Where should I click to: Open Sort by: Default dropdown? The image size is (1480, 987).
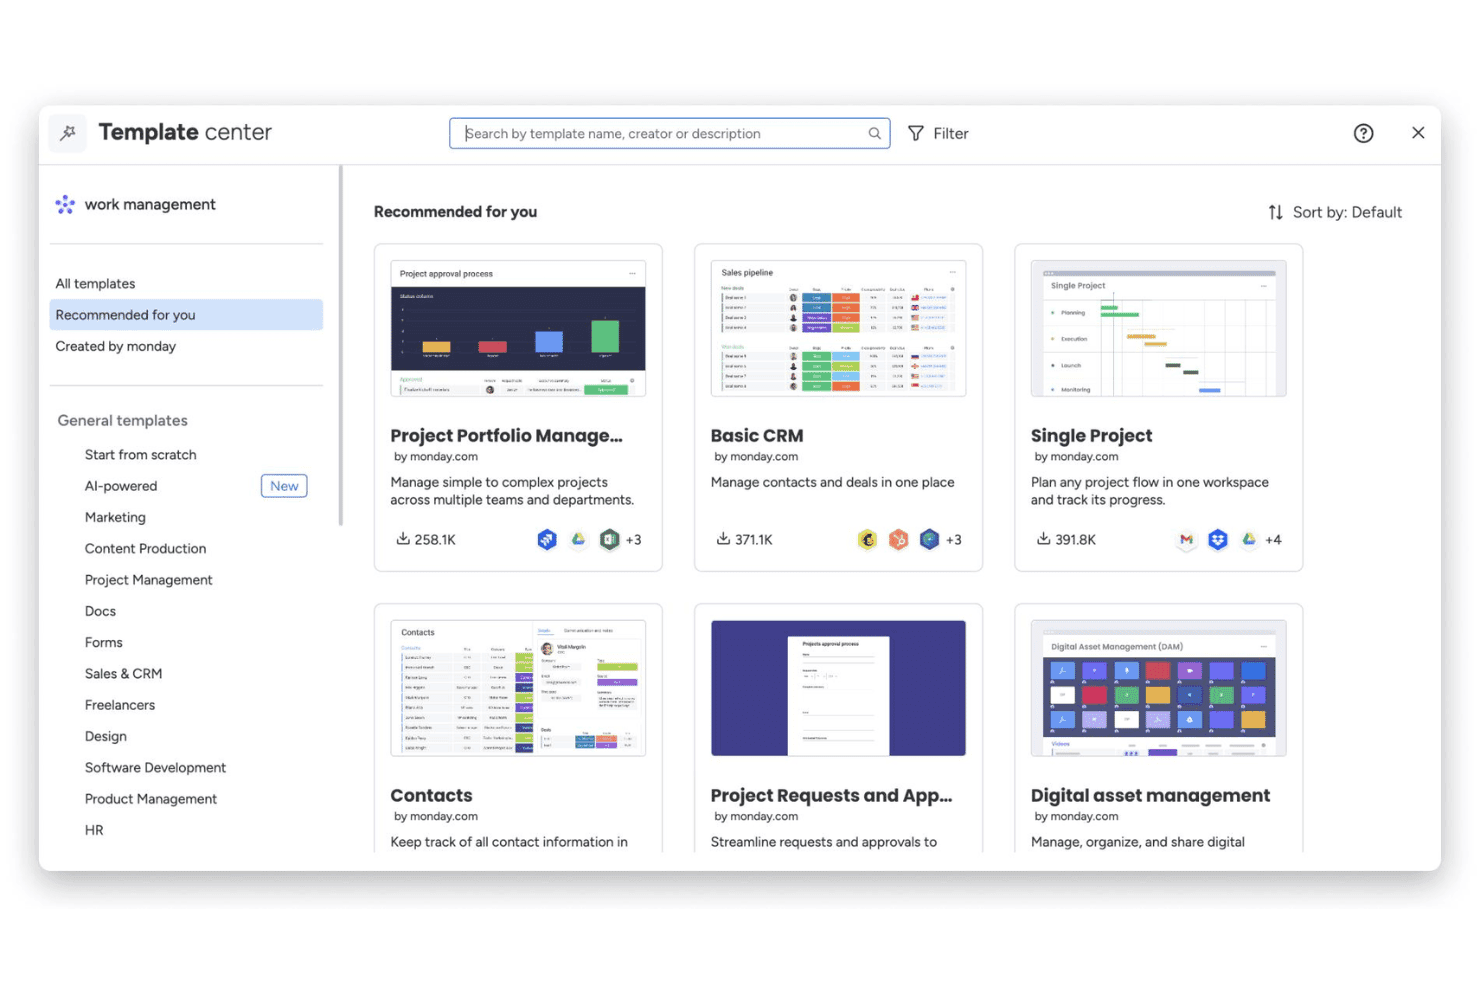click(x=1335, y=212)
